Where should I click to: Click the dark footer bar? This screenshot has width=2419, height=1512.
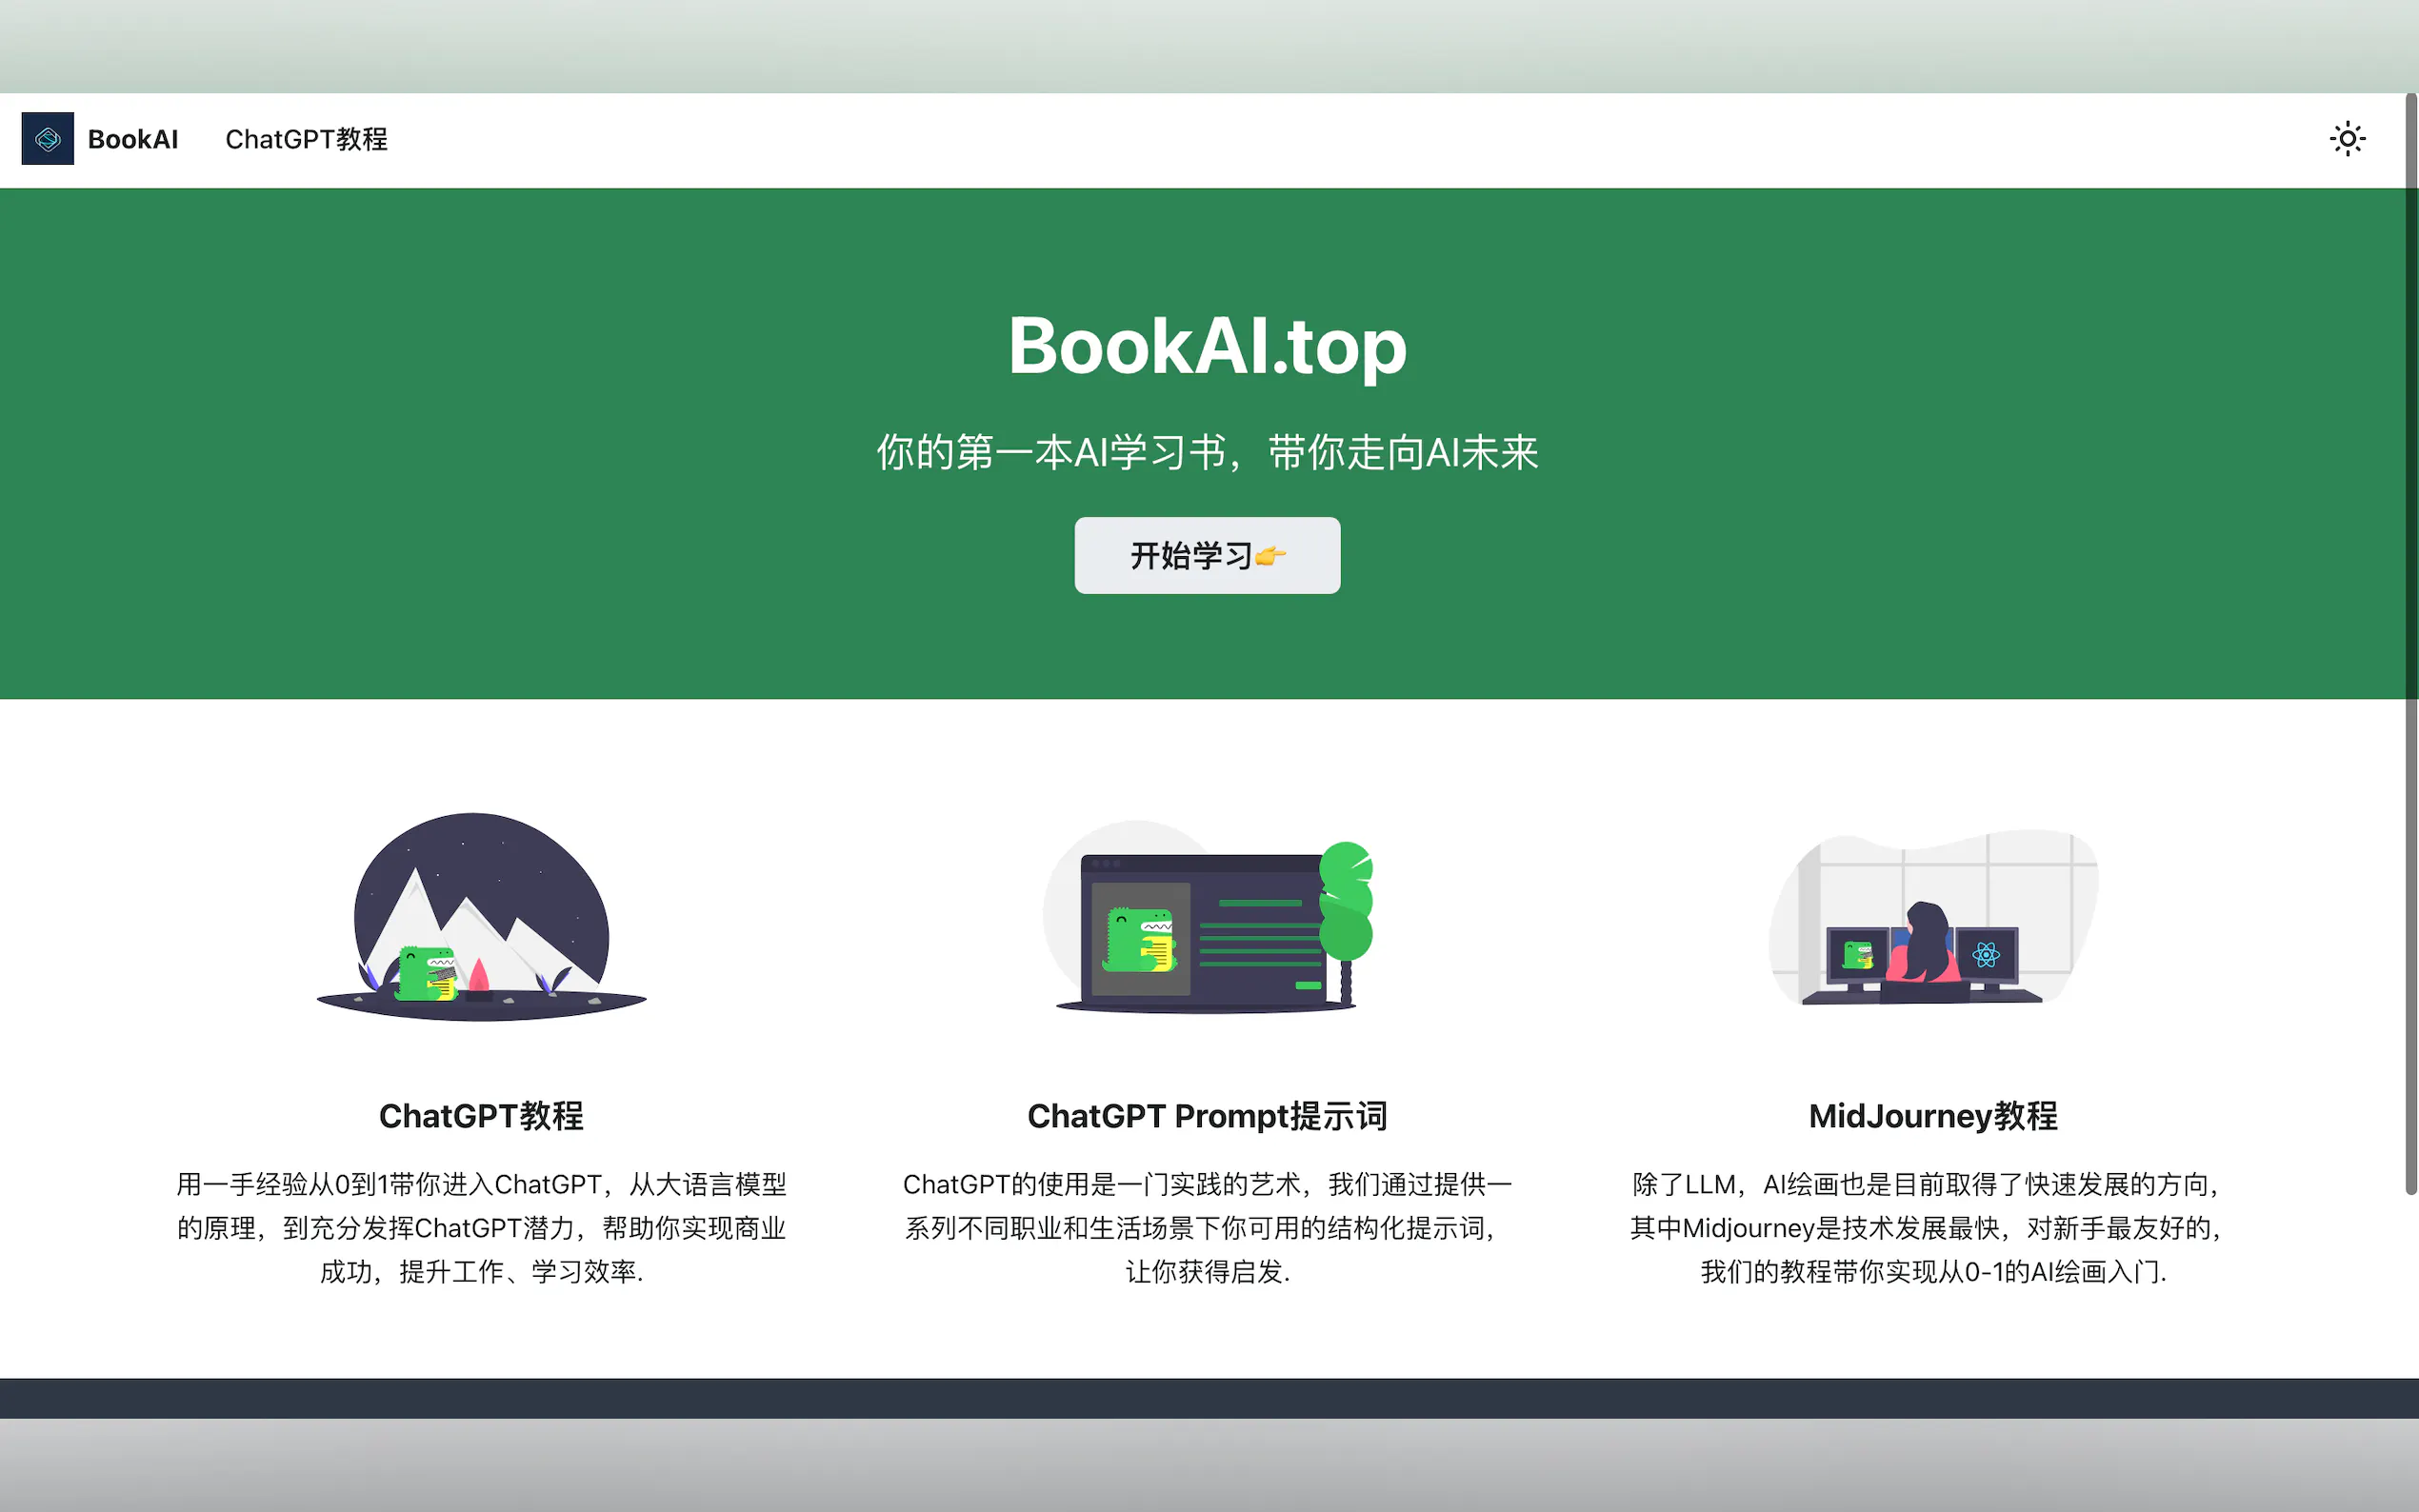tap(1207, 1398)
